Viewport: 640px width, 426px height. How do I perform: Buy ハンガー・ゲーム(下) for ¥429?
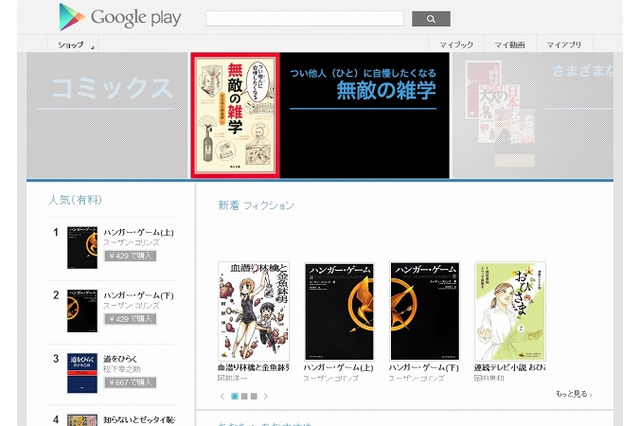(x=130, y=319)
